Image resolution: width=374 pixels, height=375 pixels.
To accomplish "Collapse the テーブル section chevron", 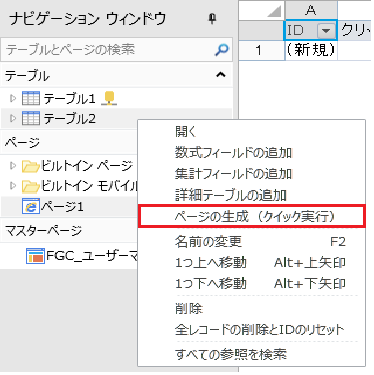I will coord(221,75).
